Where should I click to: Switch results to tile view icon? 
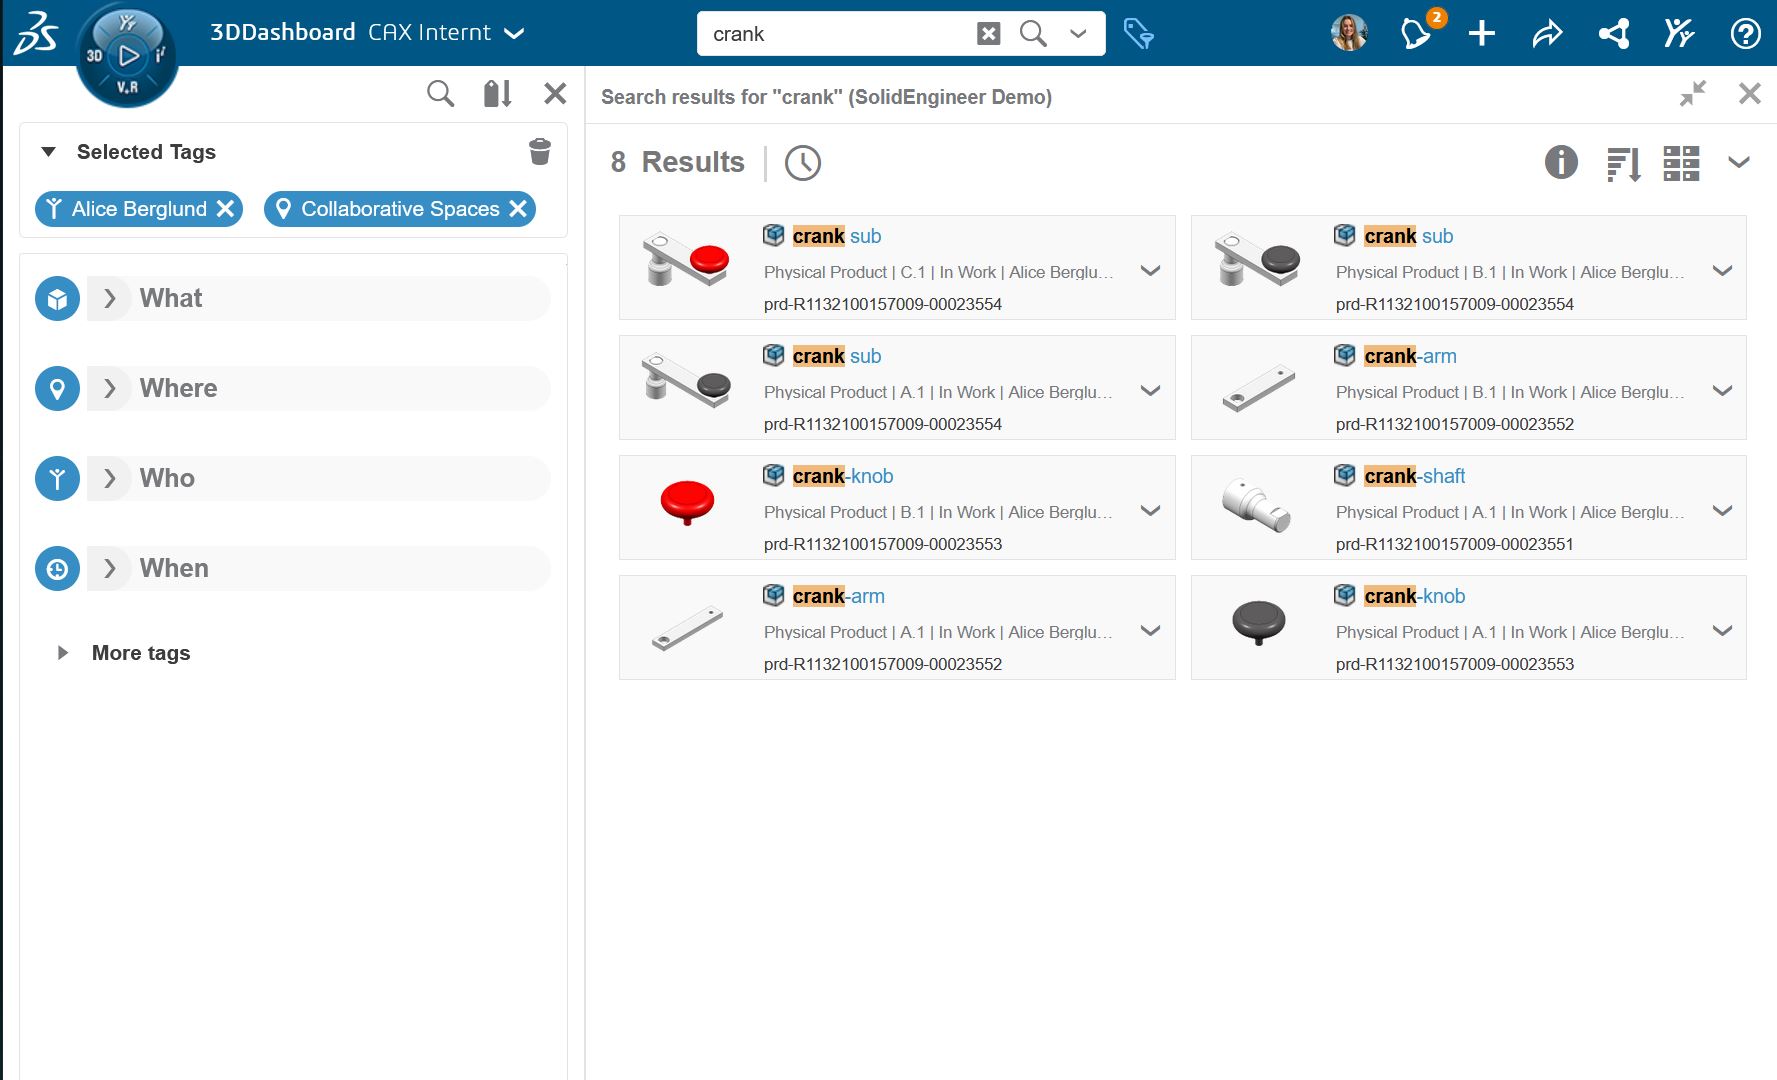[1681, 163]
